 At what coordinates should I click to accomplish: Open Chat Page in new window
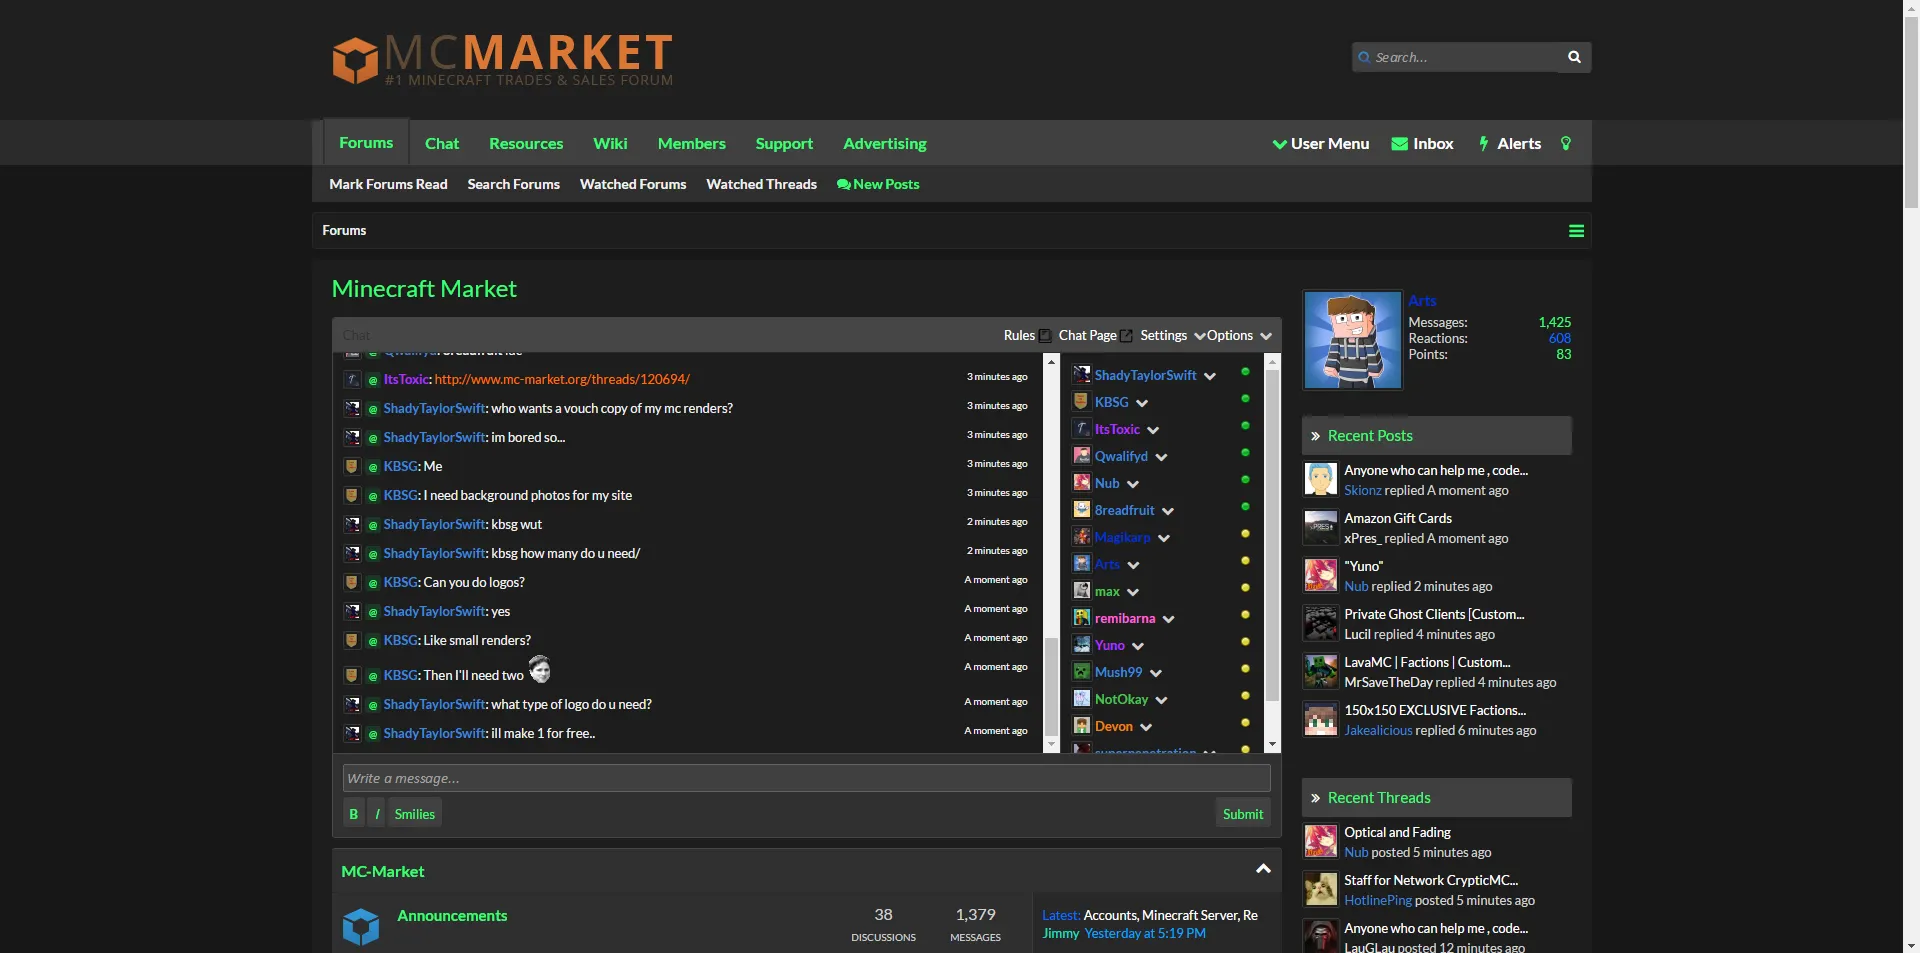(x=1095, y=336)
